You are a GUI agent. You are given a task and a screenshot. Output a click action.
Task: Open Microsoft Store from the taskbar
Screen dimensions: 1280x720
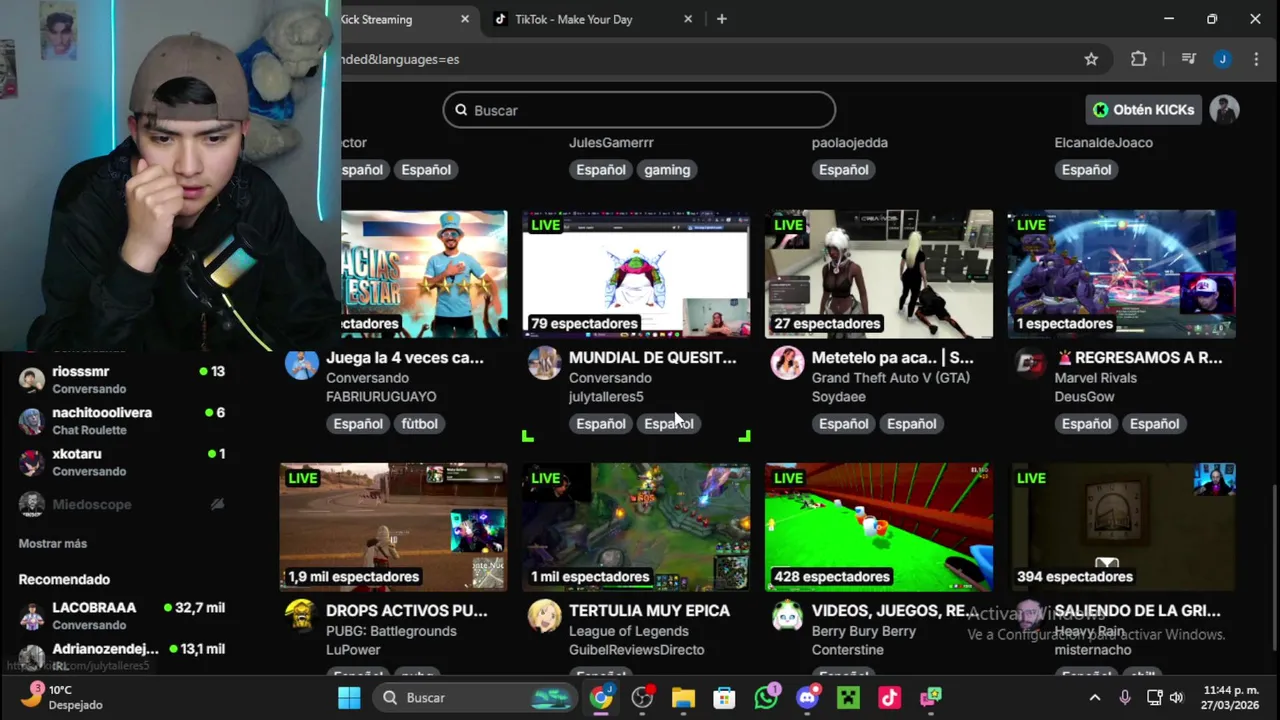[724, 697]
